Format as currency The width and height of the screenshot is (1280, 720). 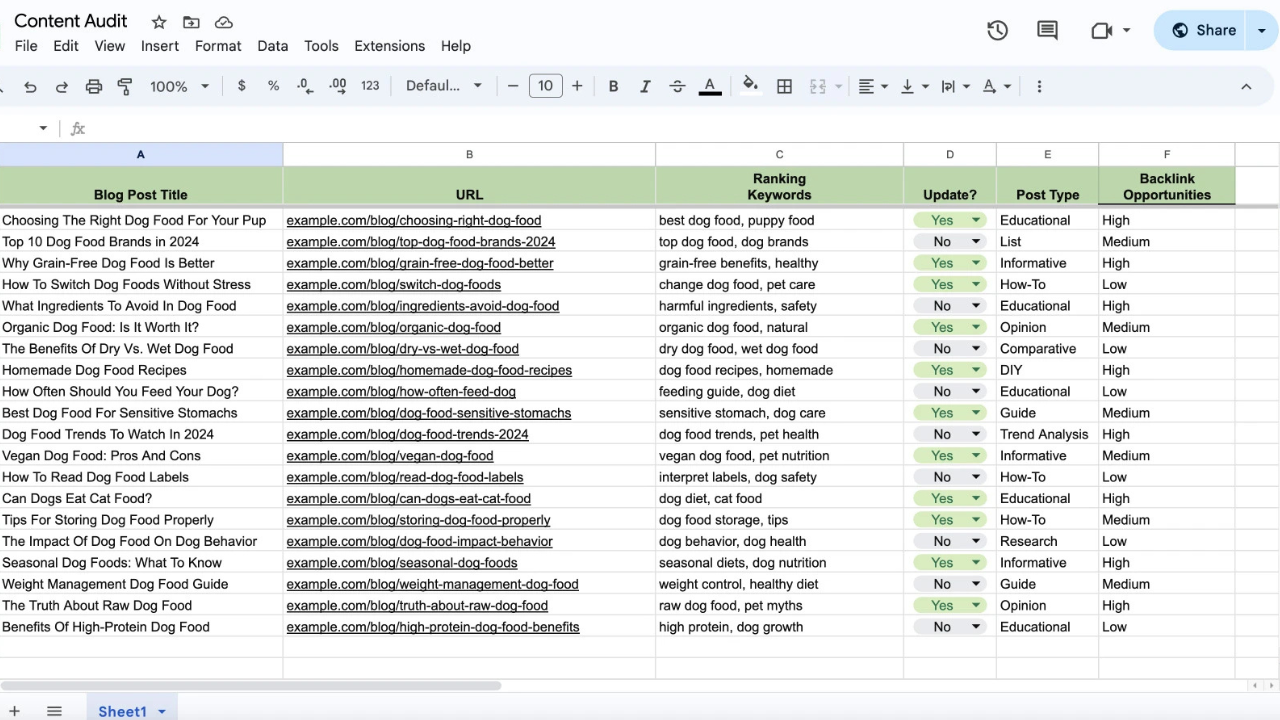[x=241, y=86]
